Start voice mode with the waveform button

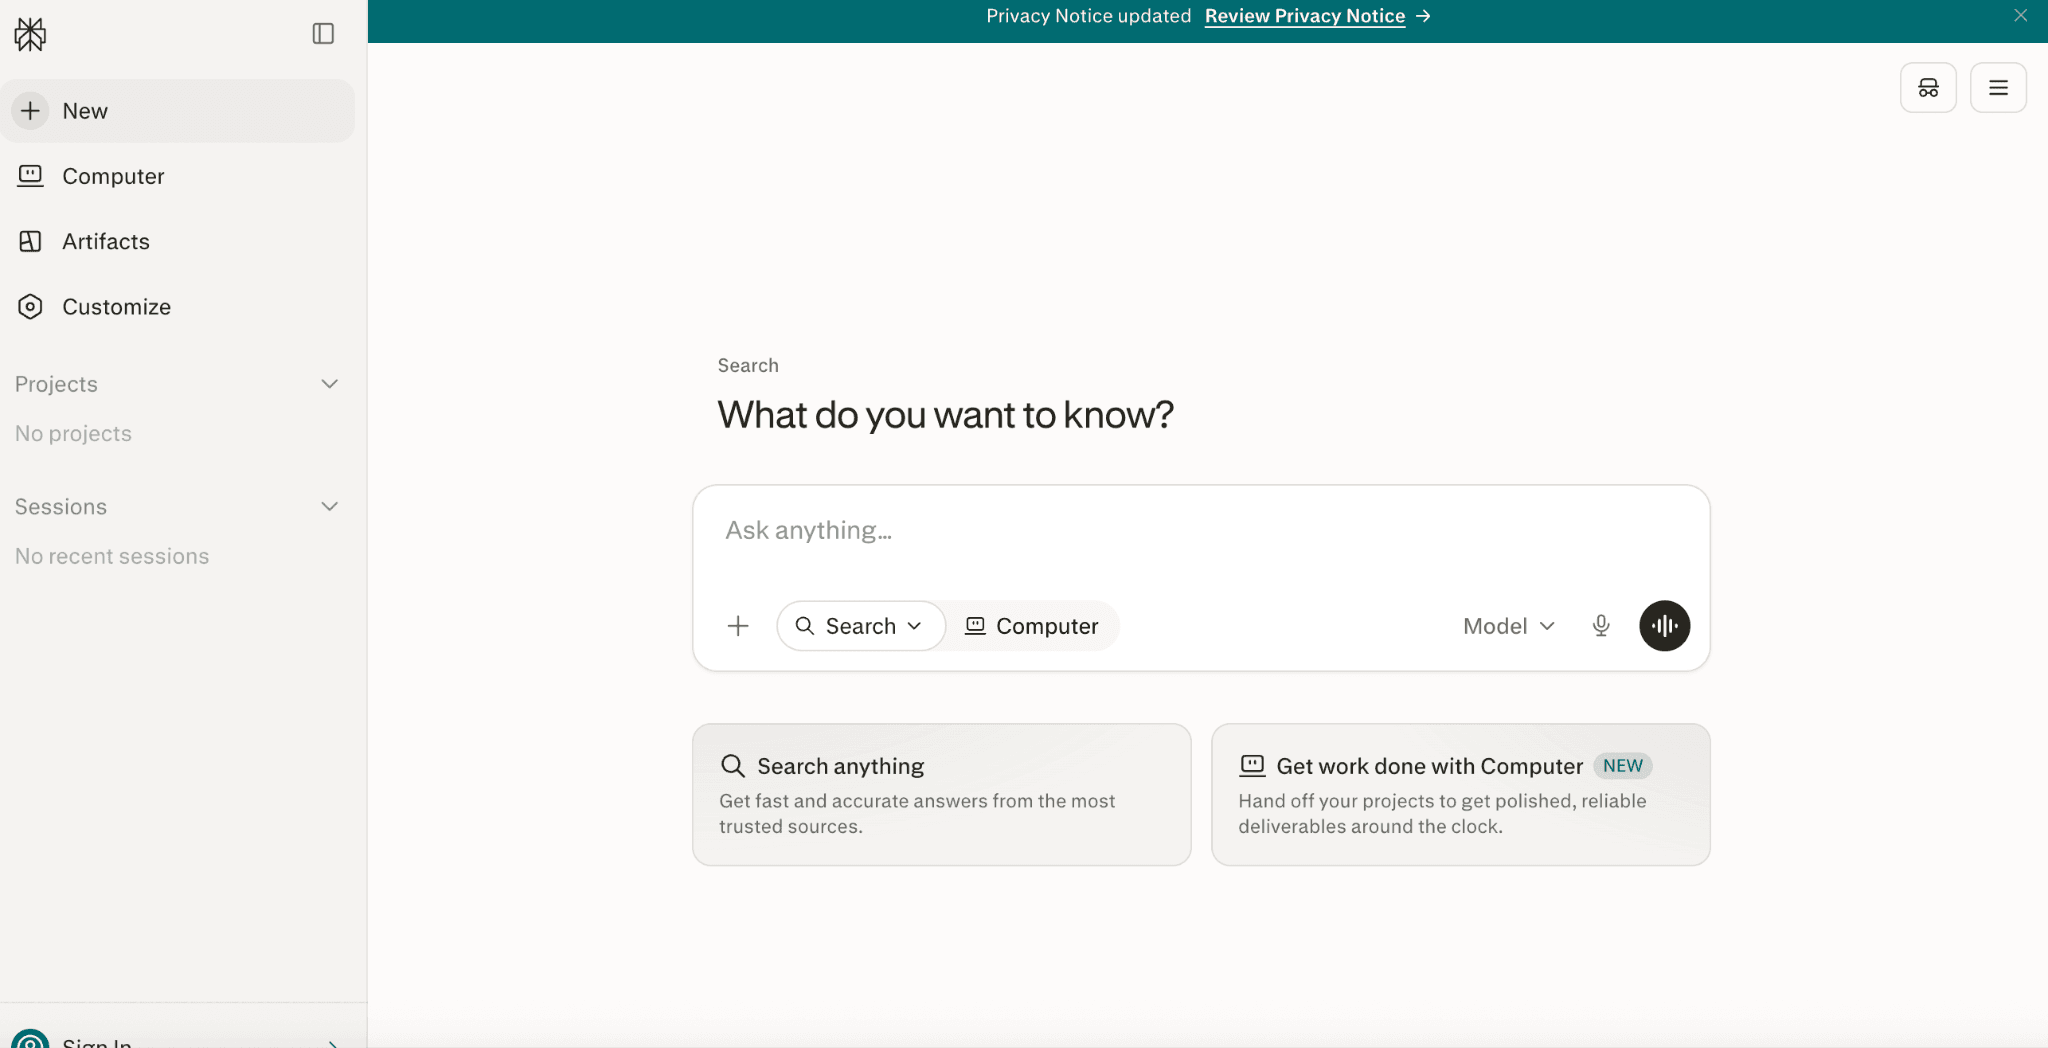pyautogui.click(x=1665, y=626)
